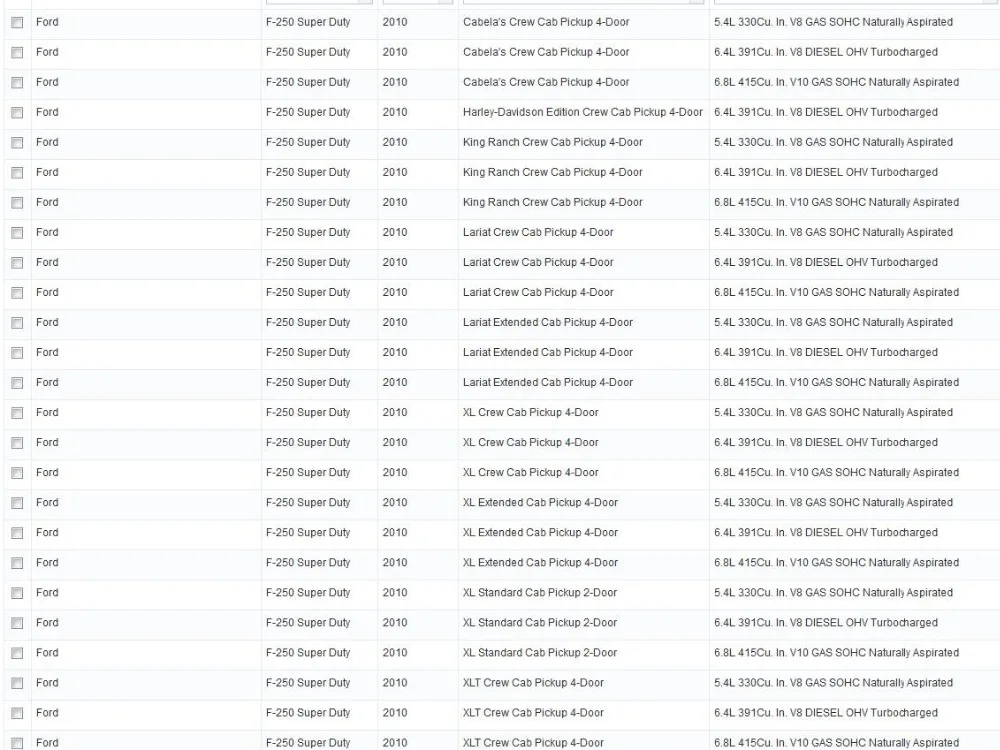Check the King Ranch 5.4L V8 row checkbox
The height and width of the screenshot is (750, 1000).
pos(17,143)
